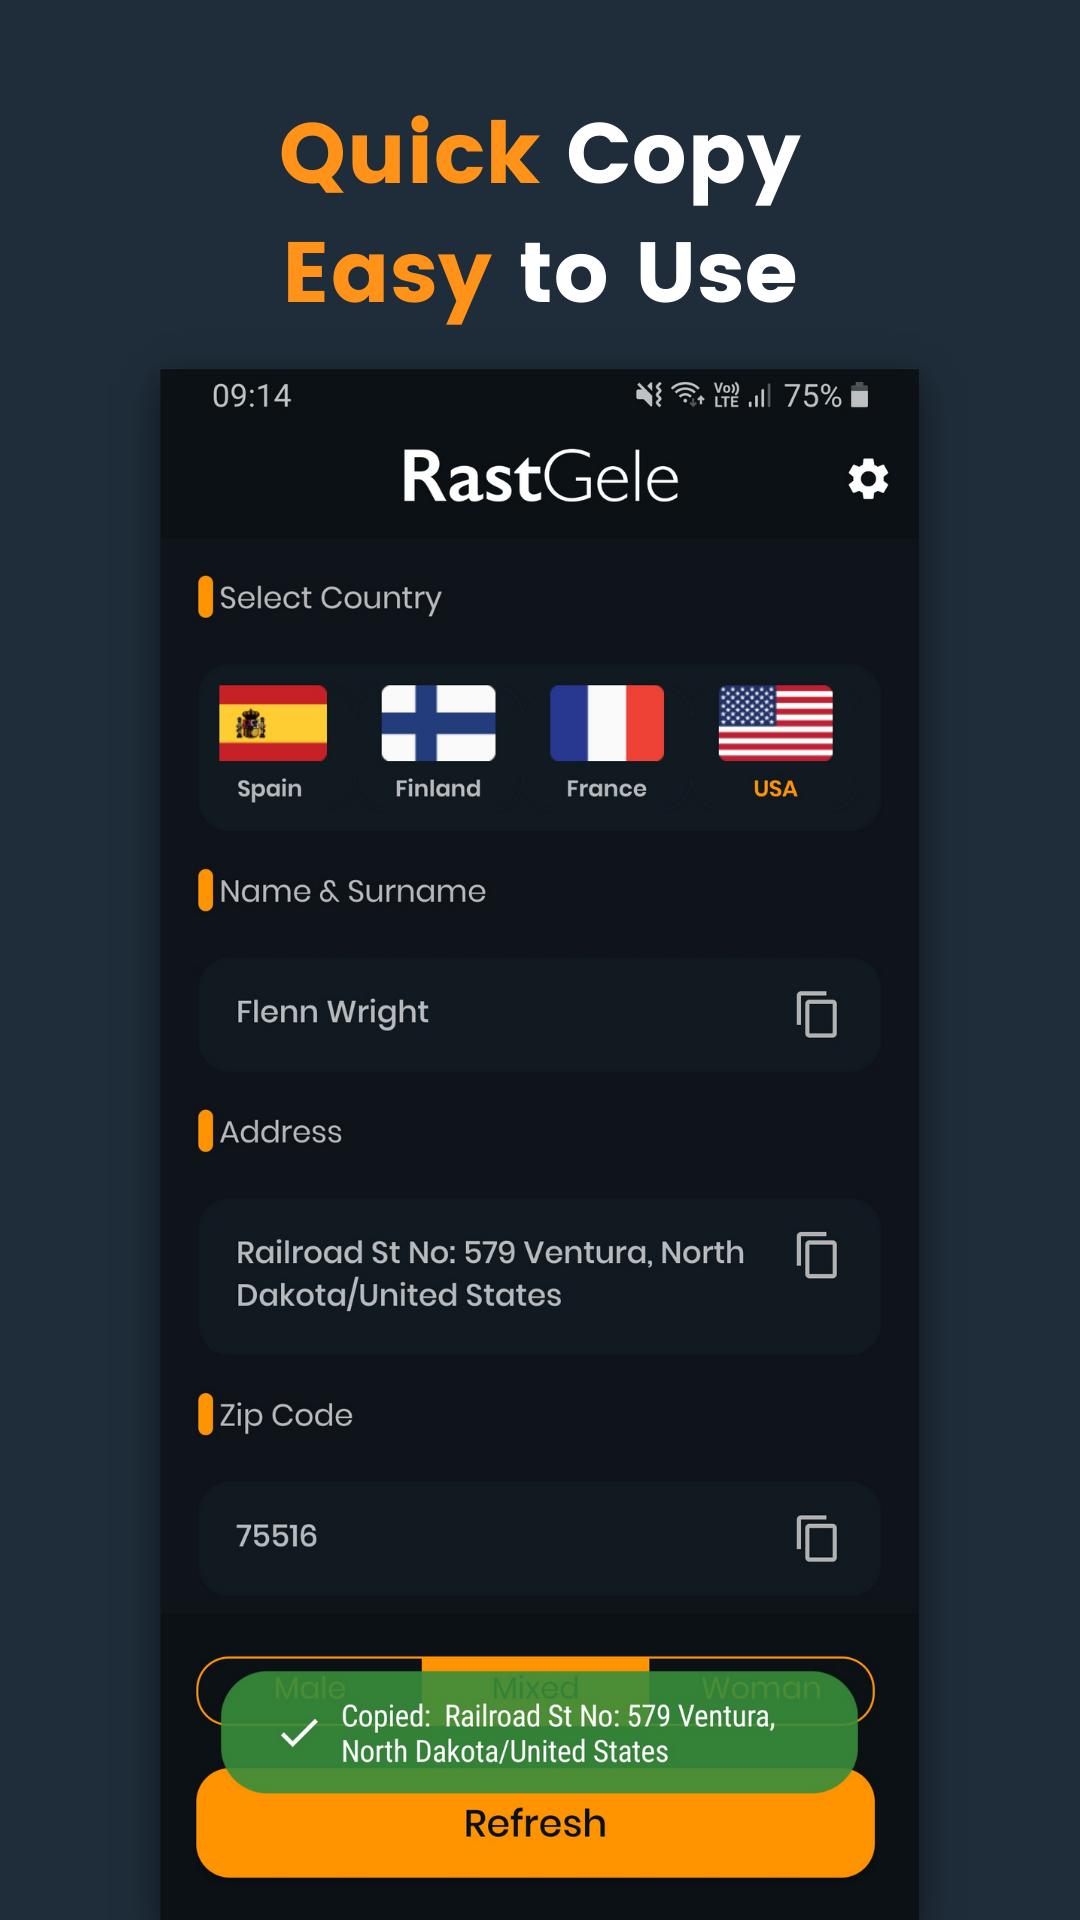Tap the muted sound status icon
The height and width of the screenshot is (1920, 1080).
[x=649, y=395]
